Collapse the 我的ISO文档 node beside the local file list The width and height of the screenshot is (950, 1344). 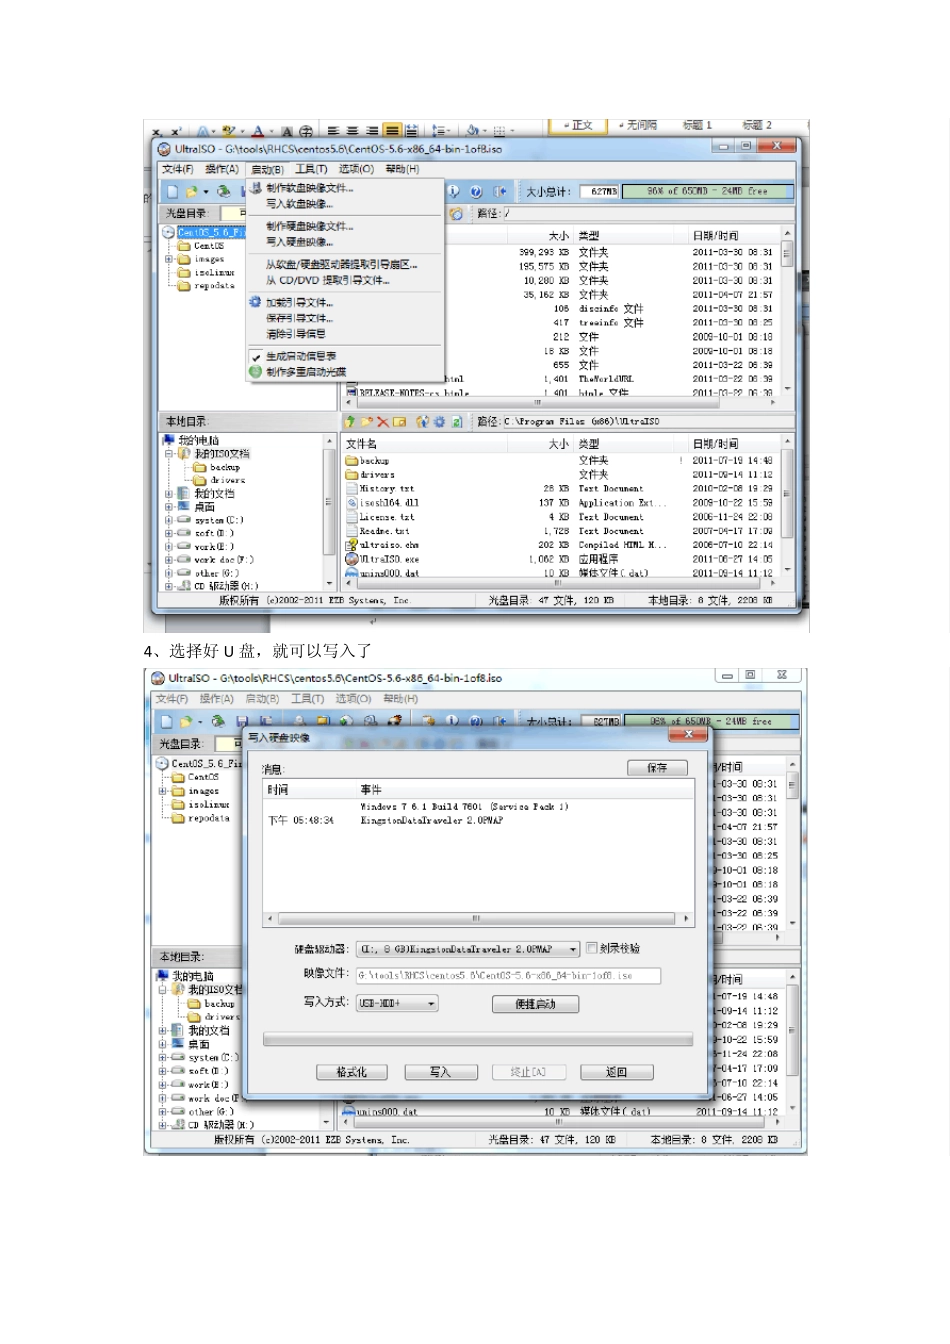click(x=169, y=454)
